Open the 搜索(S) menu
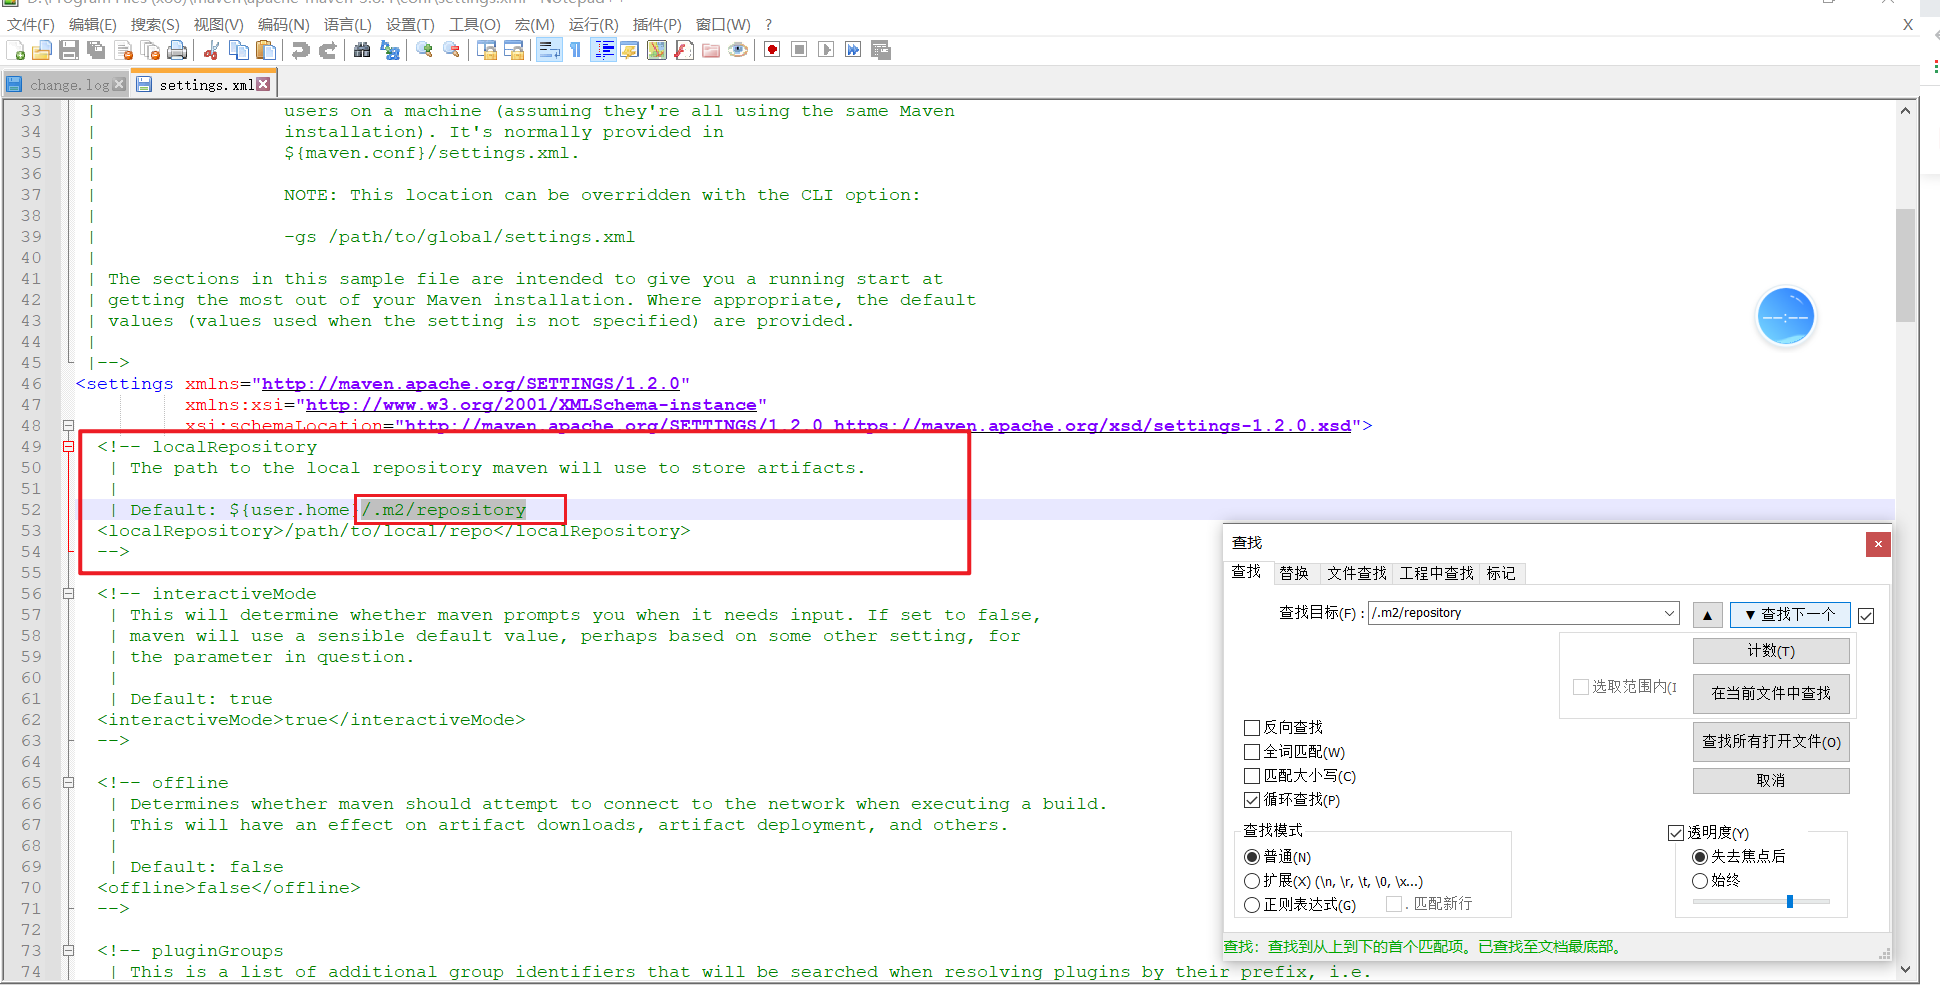 point(155,25)
